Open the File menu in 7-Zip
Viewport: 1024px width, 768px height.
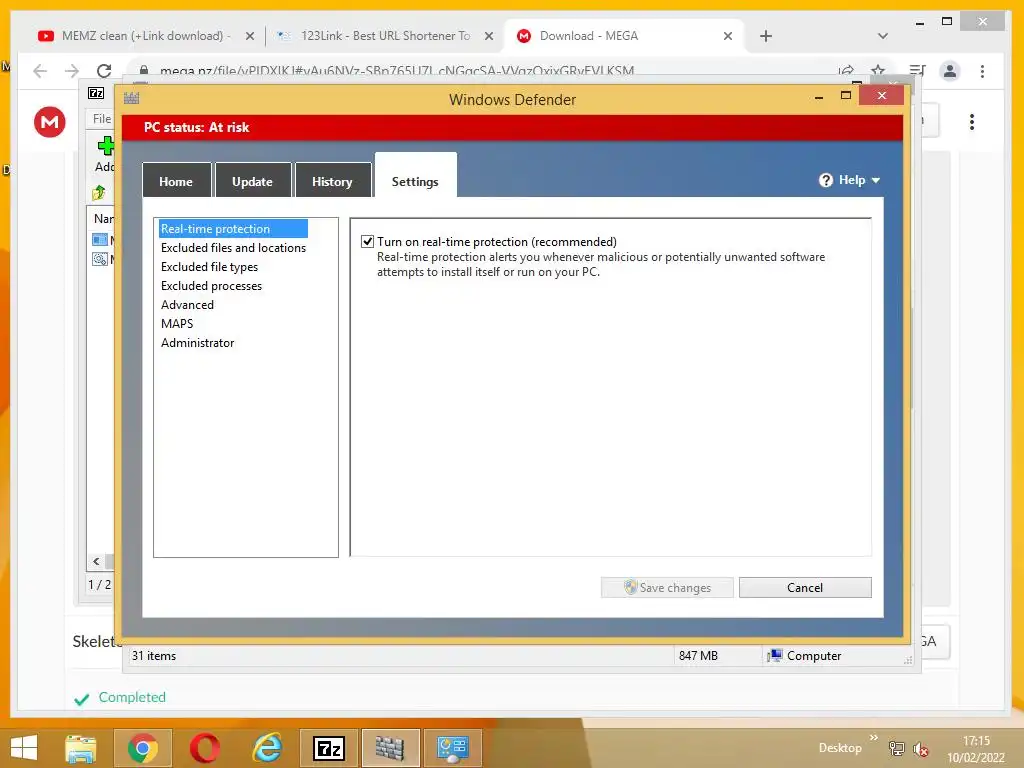pyautogui.click(x=101, y=119)
